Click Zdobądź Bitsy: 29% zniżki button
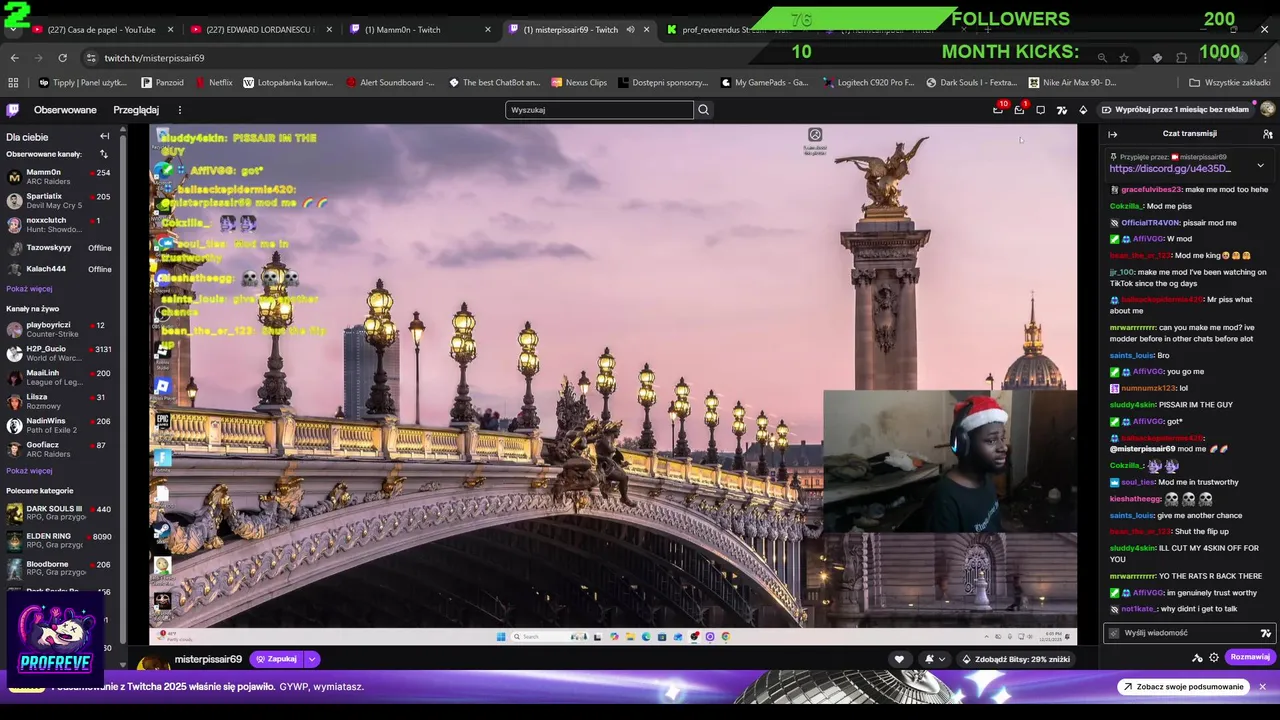 (1016, 659)
